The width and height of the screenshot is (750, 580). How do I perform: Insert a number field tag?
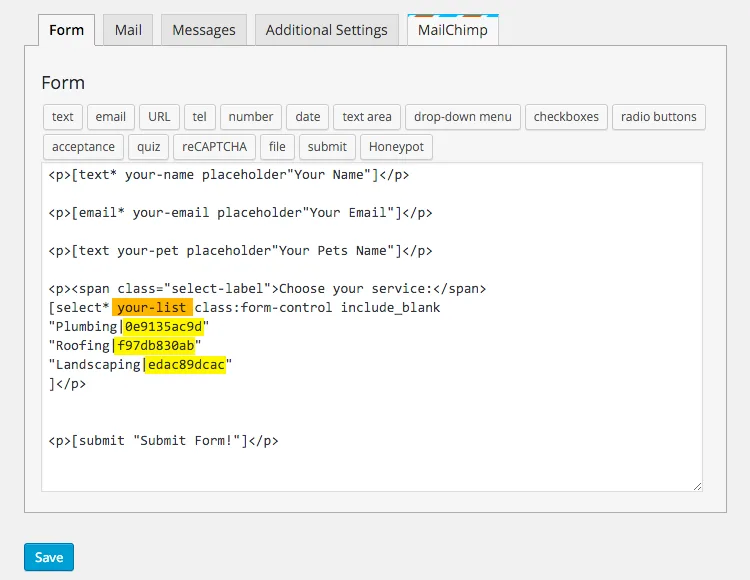point(251,117)
